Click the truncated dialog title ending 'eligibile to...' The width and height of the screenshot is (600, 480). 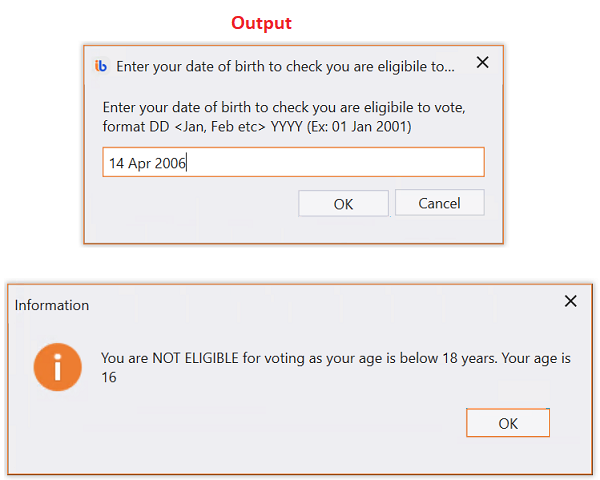(285, 67)
